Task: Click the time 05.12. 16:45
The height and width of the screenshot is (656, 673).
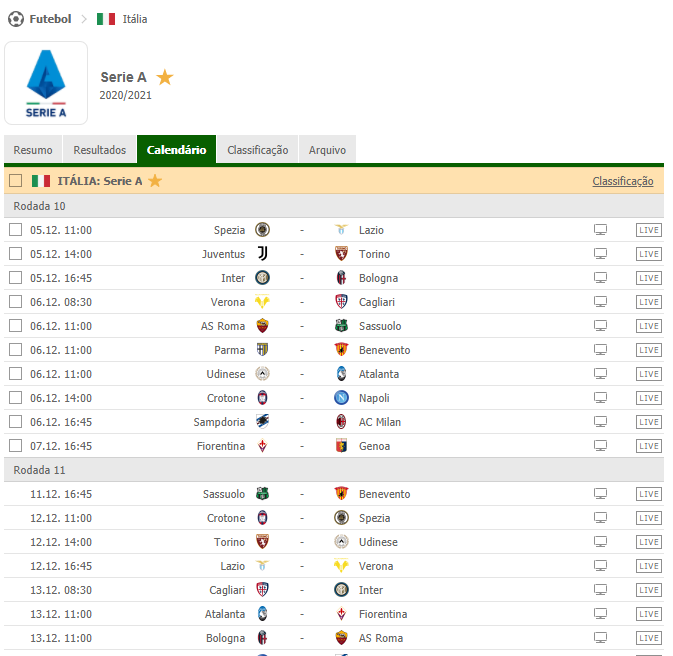Action: pos(61,278)
